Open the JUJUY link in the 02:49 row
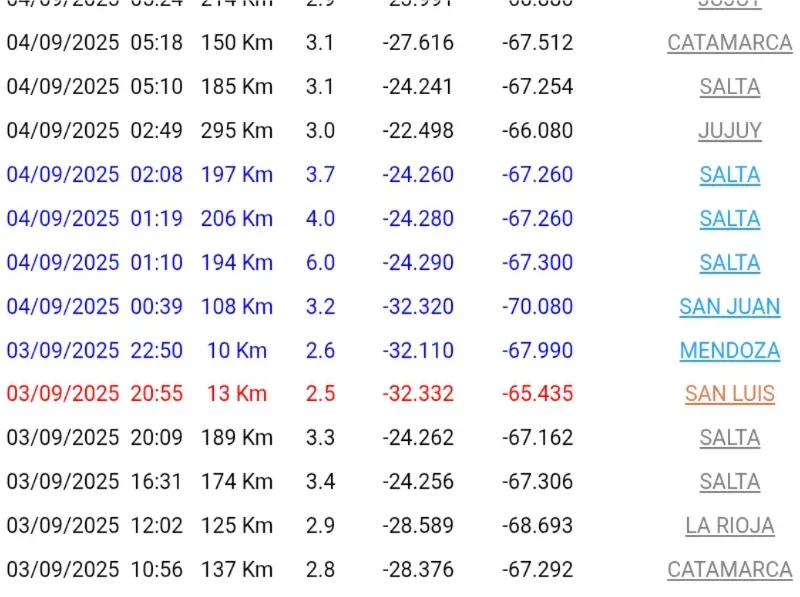Viewport: 800px width, 597px height. [729, 131]
